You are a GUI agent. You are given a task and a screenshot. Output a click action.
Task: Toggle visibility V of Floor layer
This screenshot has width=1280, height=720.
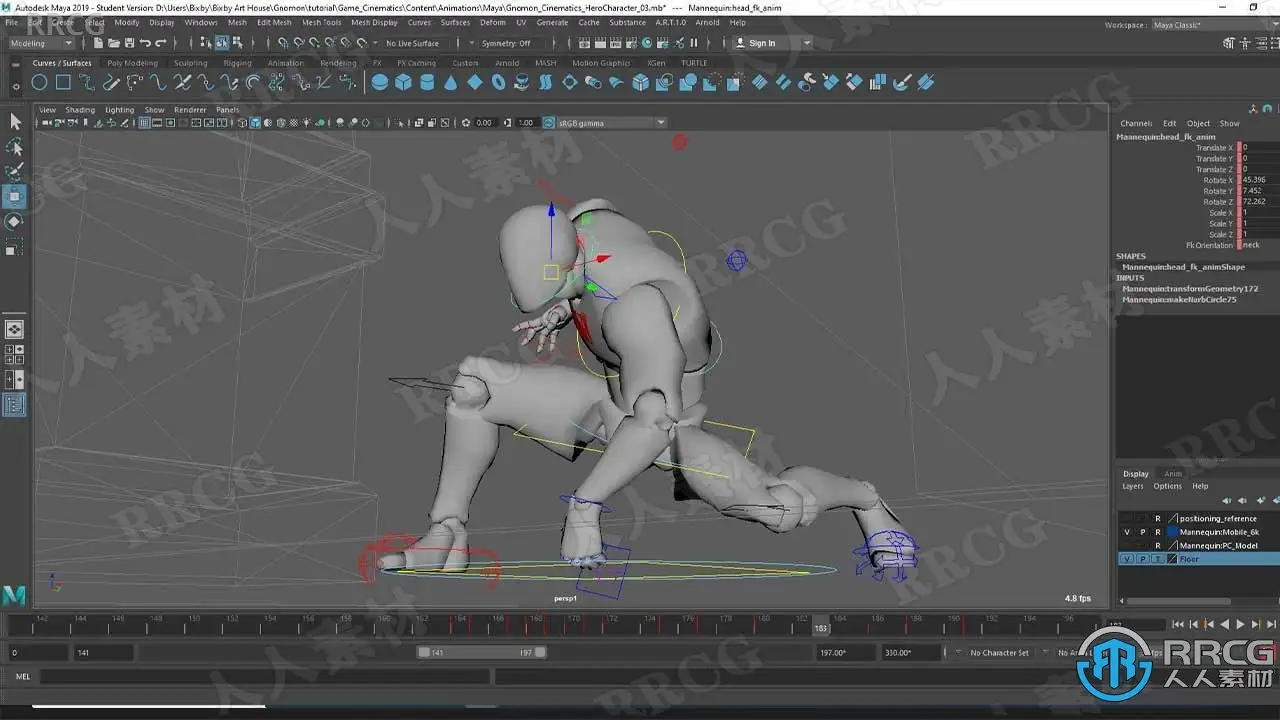click(1127, 559)
